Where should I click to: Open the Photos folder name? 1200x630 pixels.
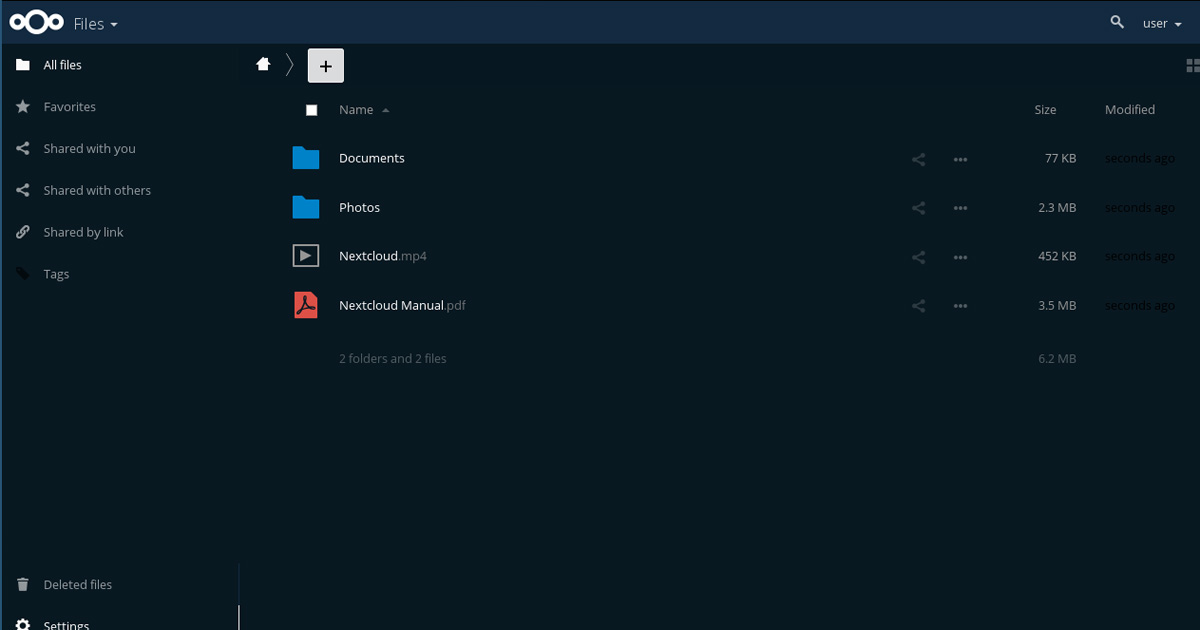(x=360, y=207)
